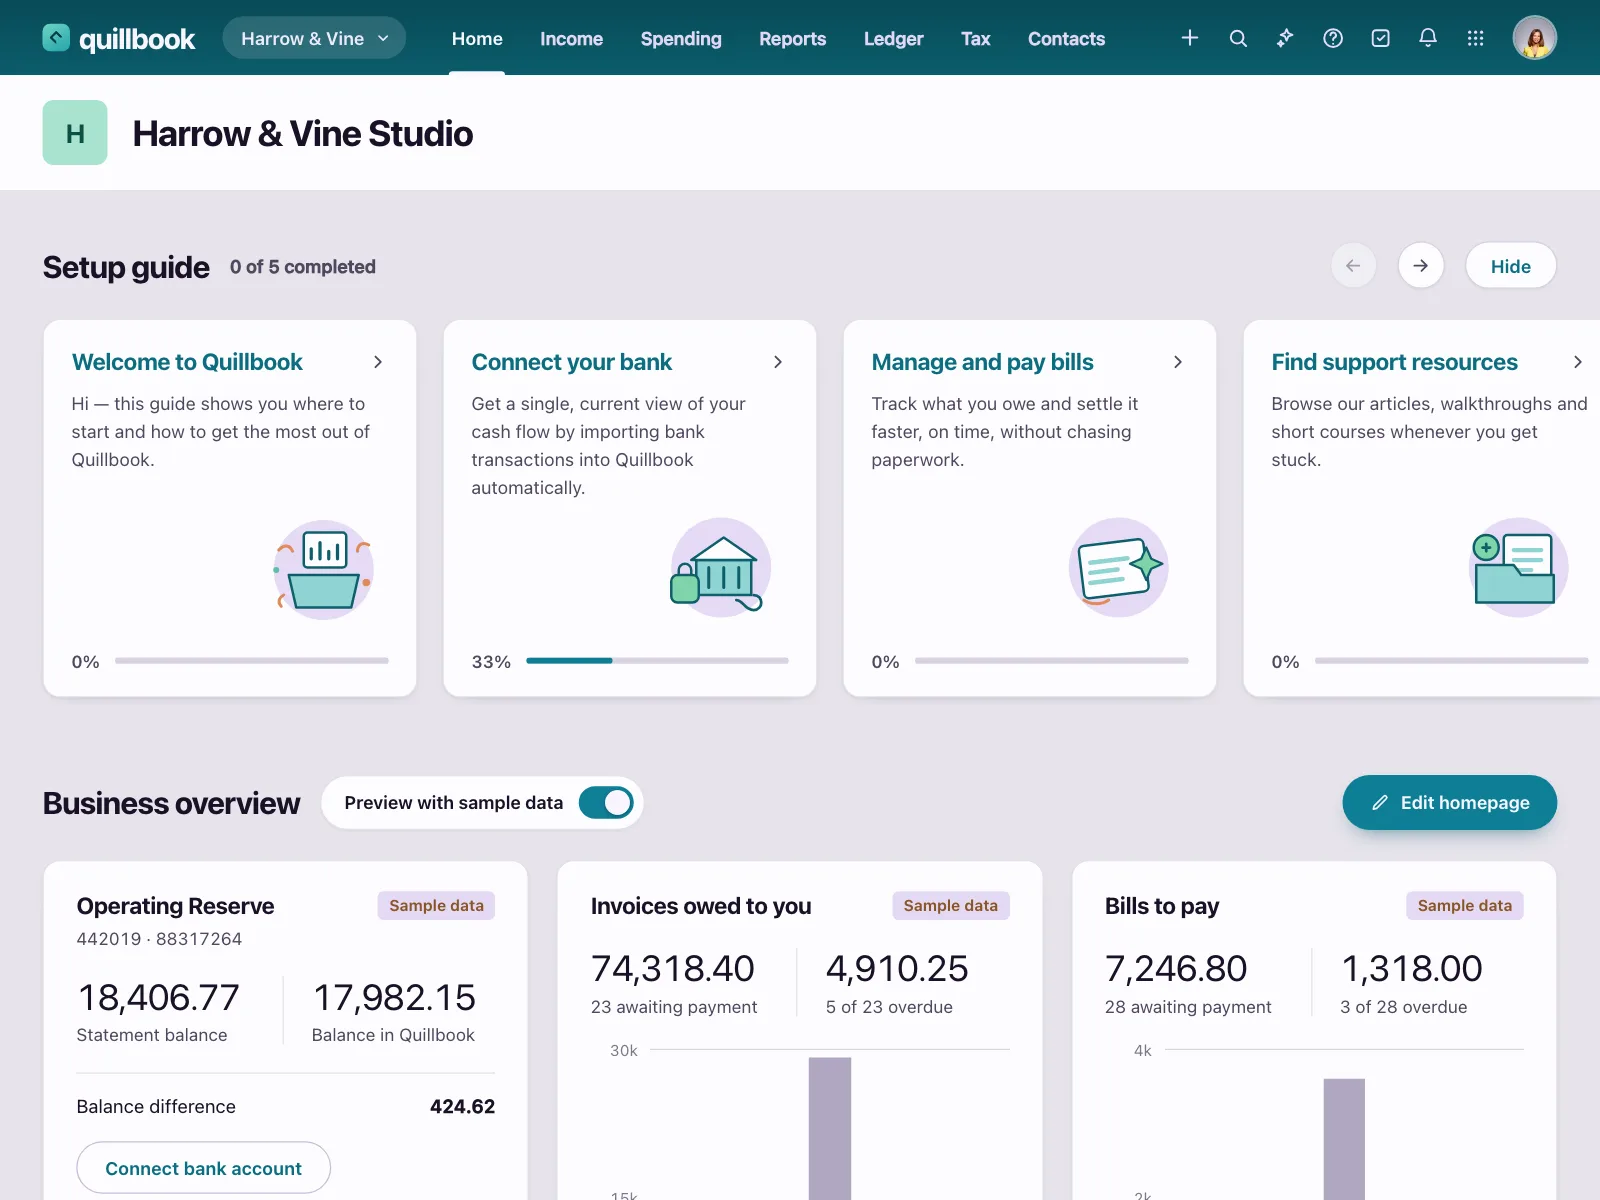Click the 7,246.80 bills awaiting payment amount

tap(1176, 968)
